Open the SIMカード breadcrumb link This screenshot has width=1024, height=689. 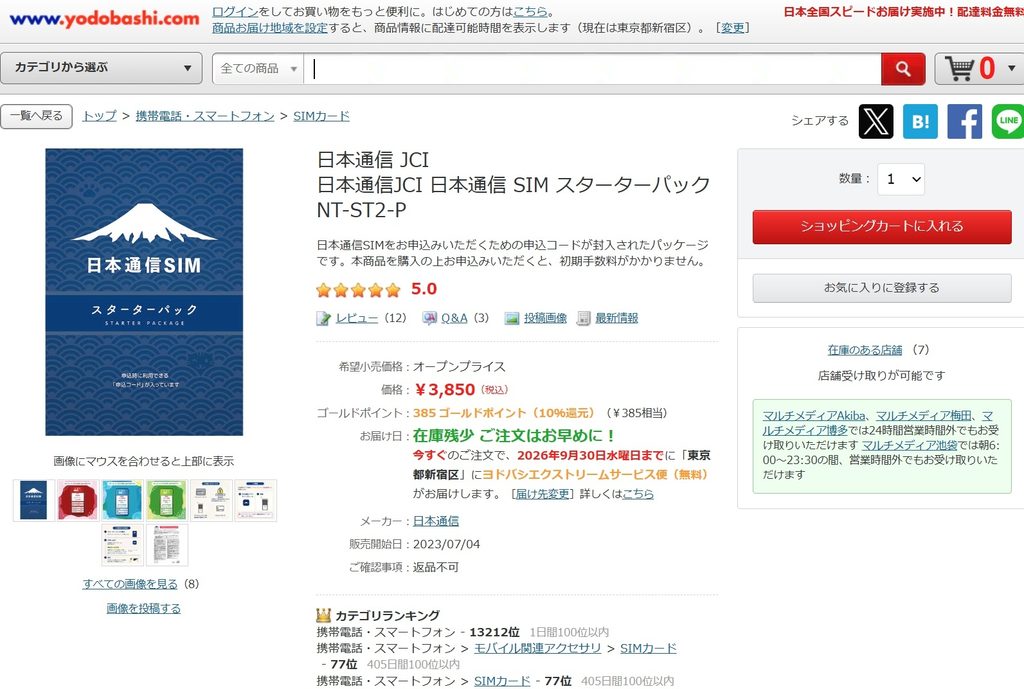coord(321,116)
